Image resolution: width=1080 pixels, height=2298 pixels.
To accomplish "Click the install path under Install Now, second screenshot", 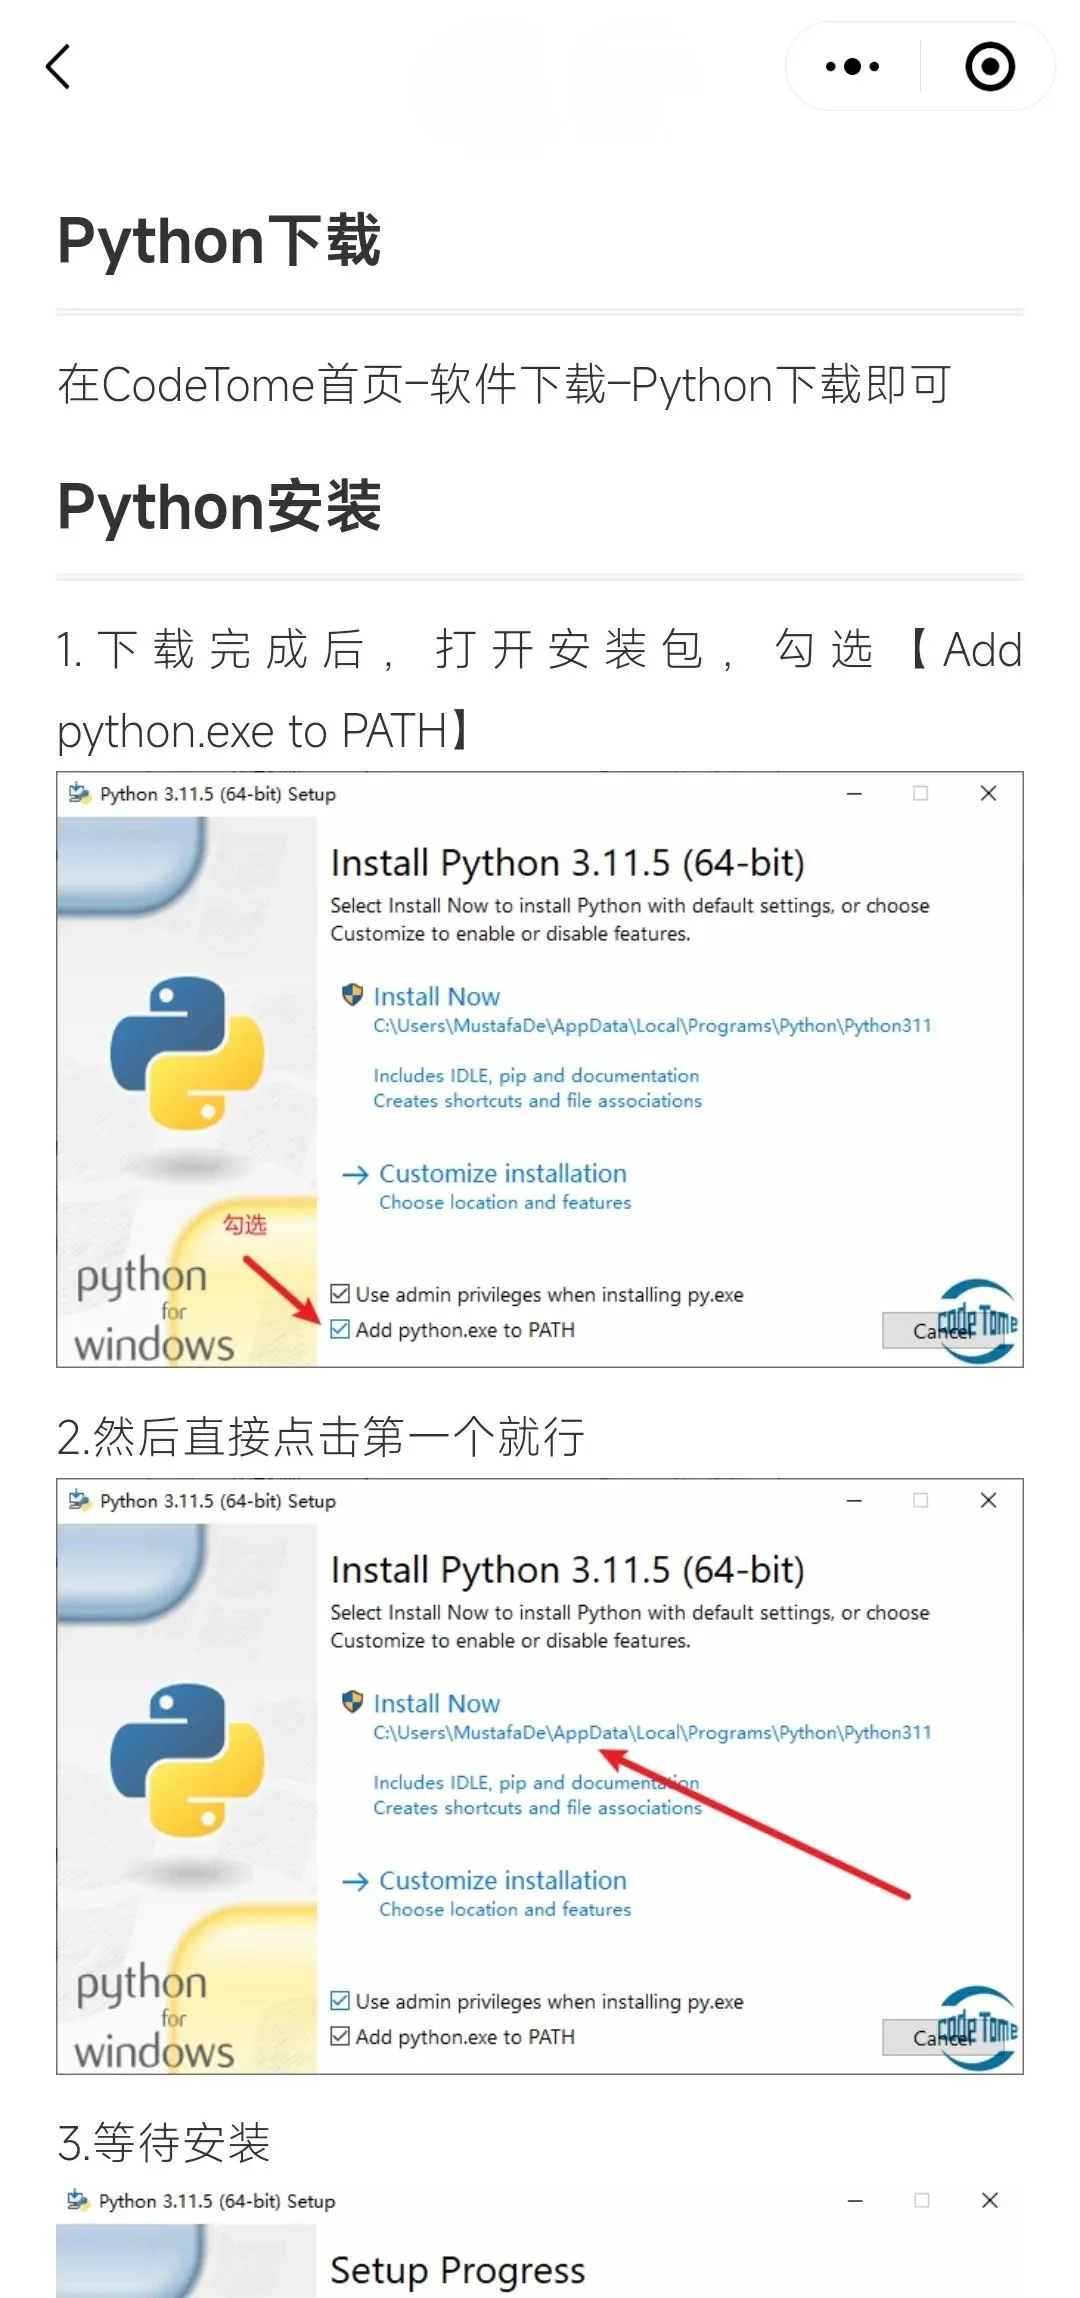I will 652,1733.
